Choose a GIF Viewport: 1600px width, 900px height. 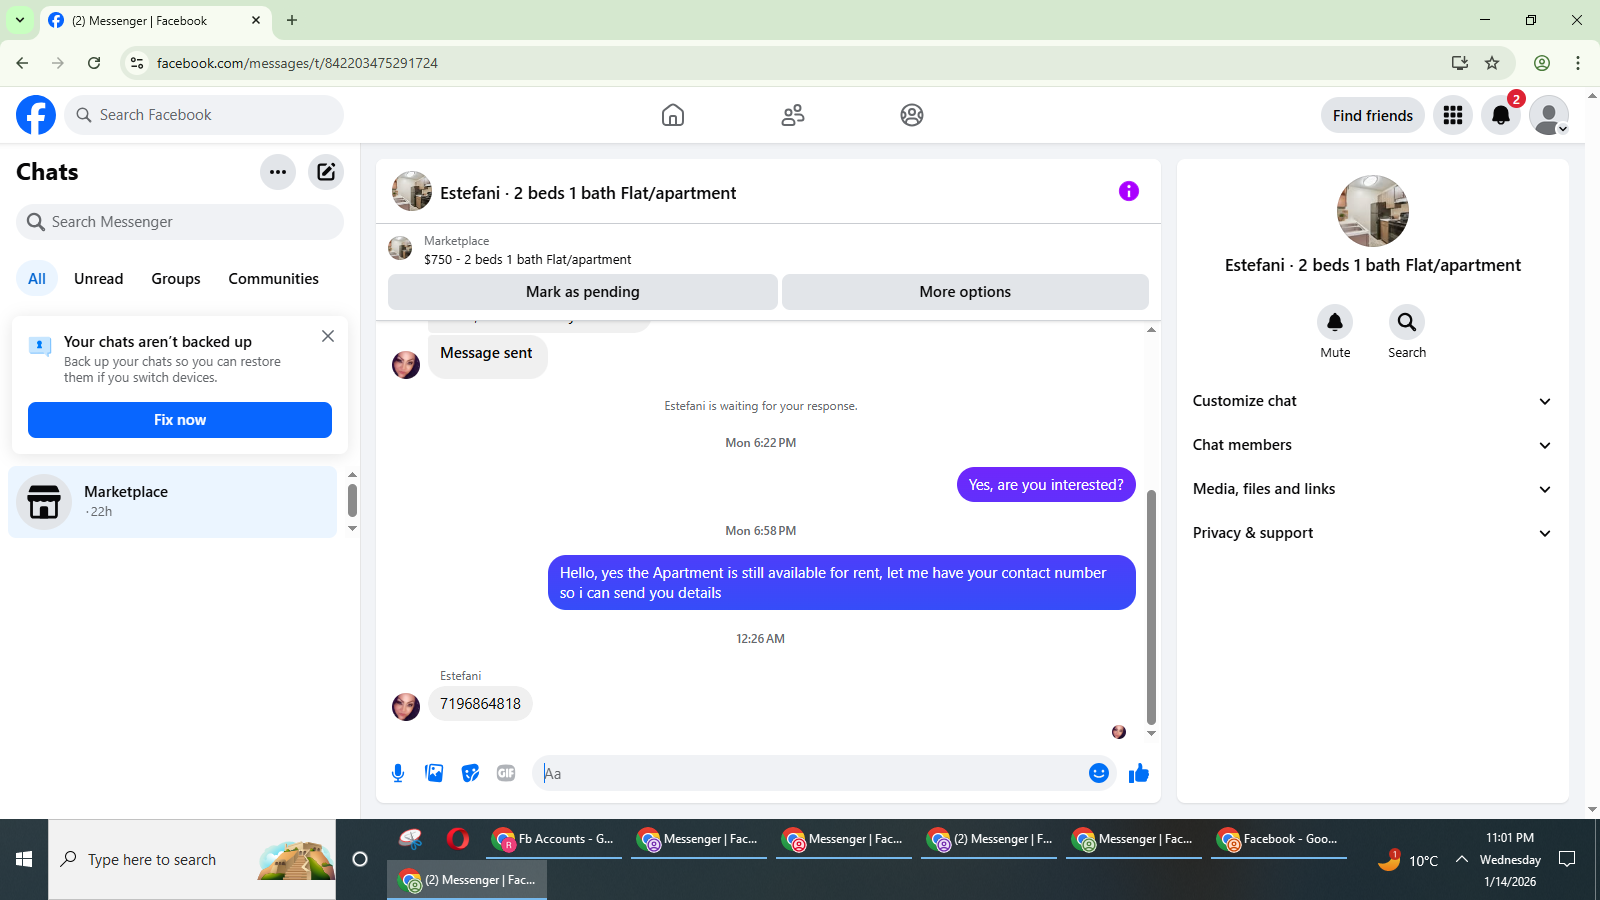(506, 773)
